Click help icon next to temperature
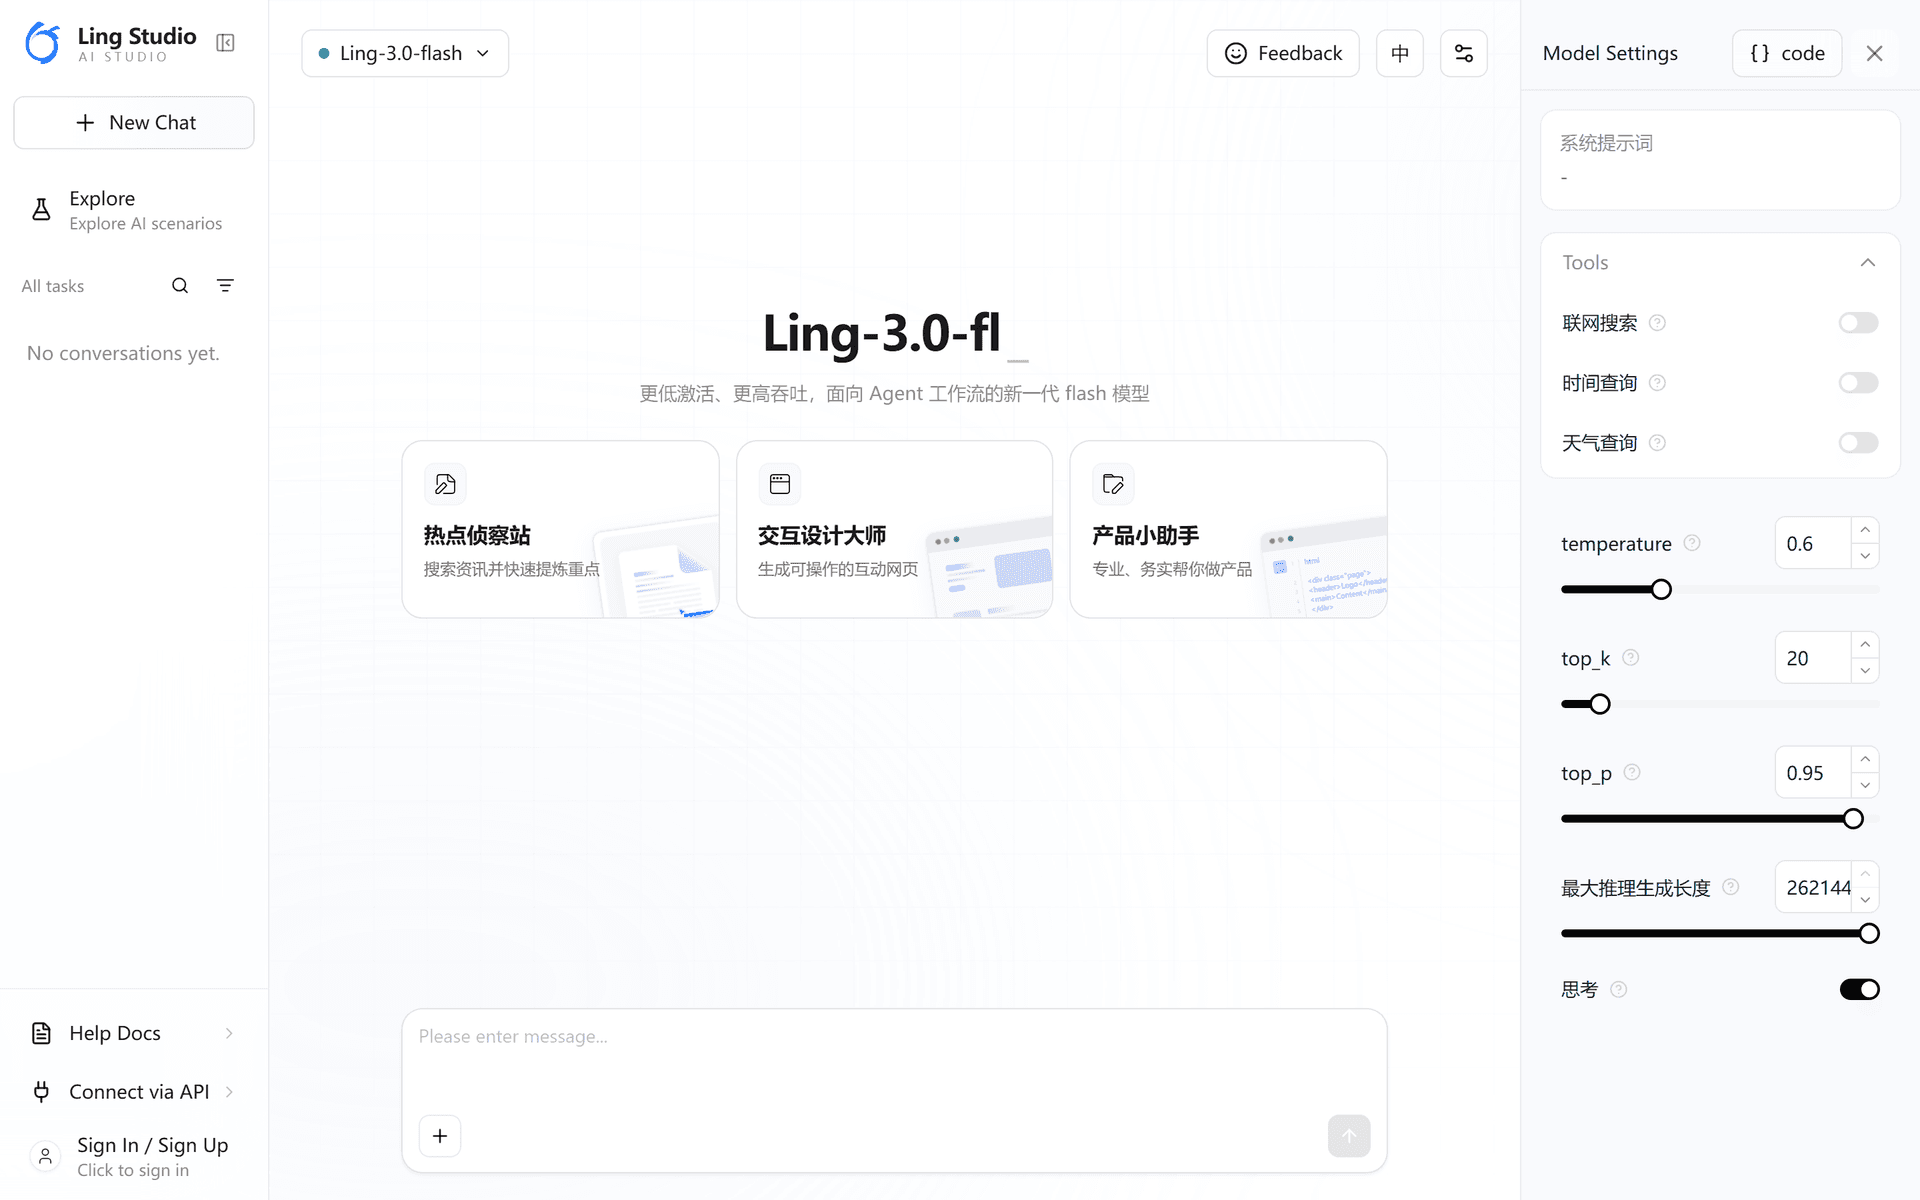Image resolution: width=1920 pixels, height=1200 pixels. tap(1692, 543)
